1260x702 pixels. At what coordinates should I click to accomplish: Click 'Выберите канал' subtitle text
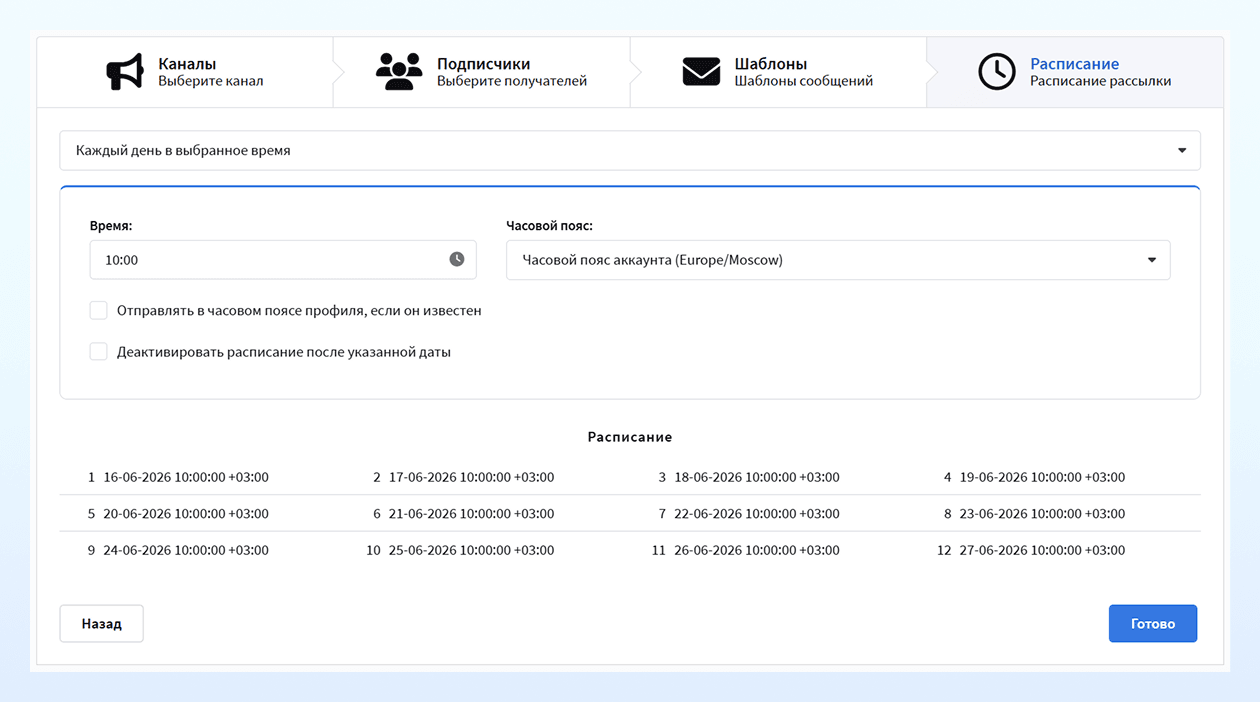pos(211,81)
